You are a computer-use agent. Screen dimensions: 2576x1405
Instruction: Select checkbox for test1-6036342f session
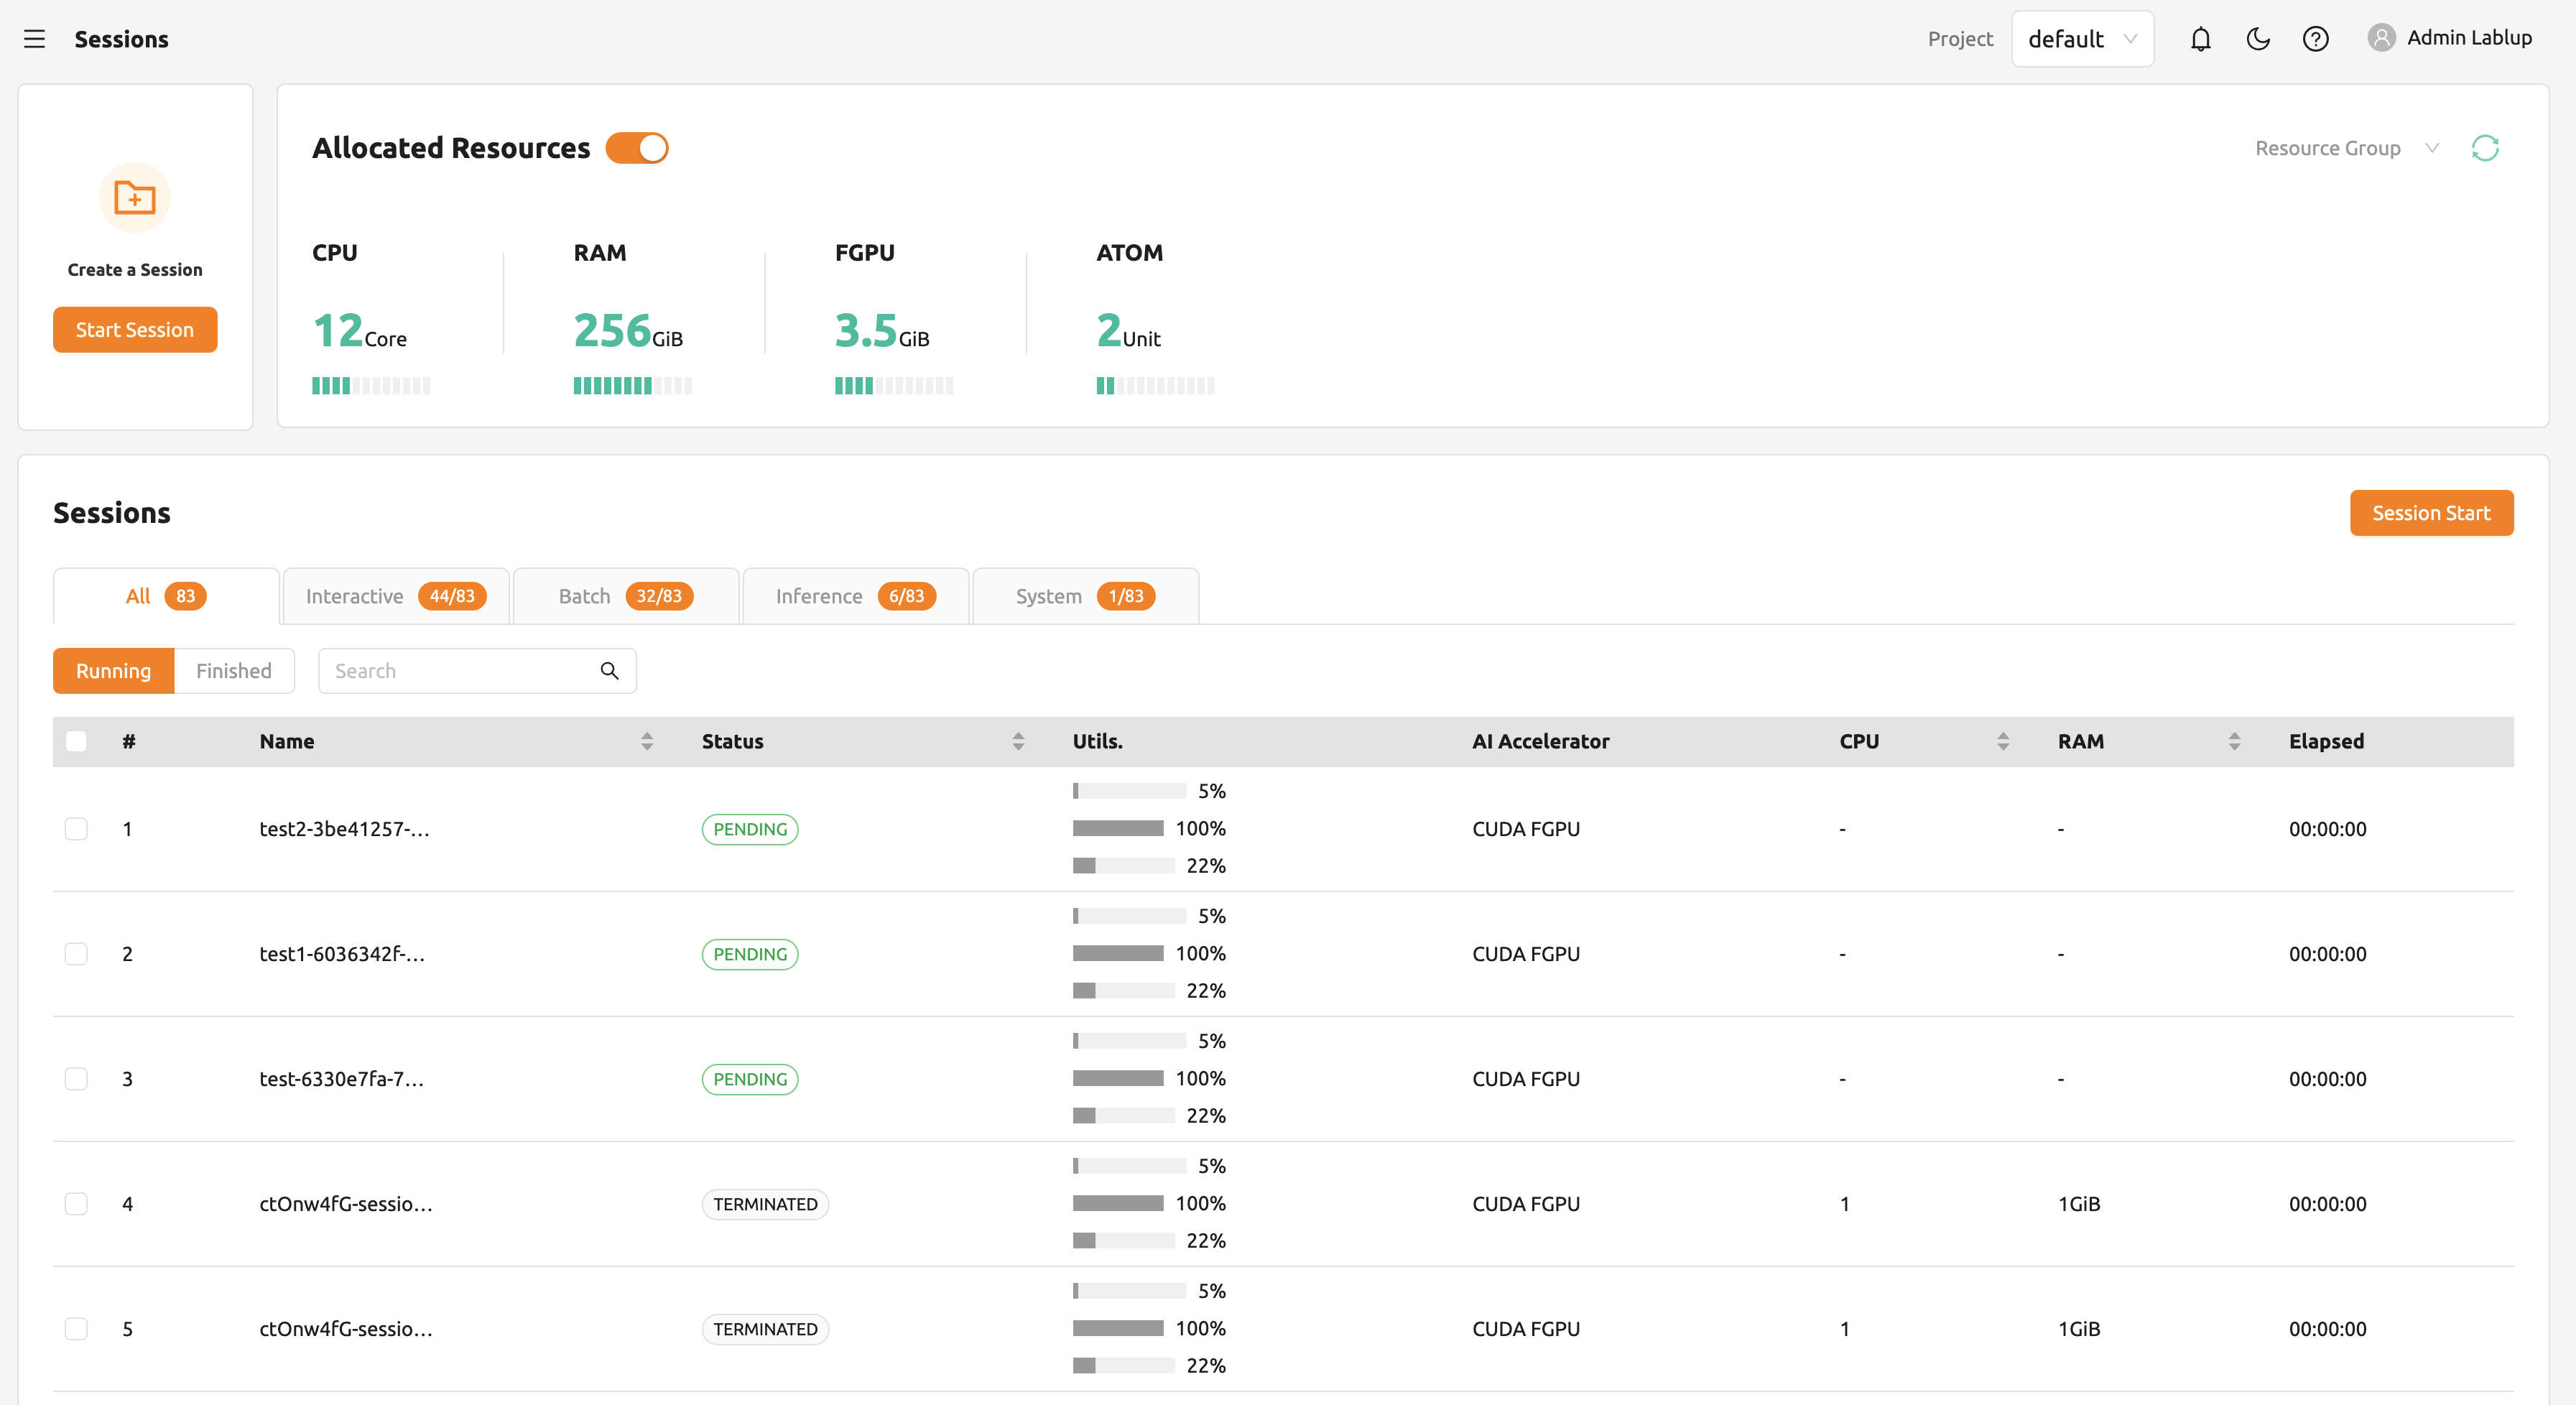(x=76, y=954)
